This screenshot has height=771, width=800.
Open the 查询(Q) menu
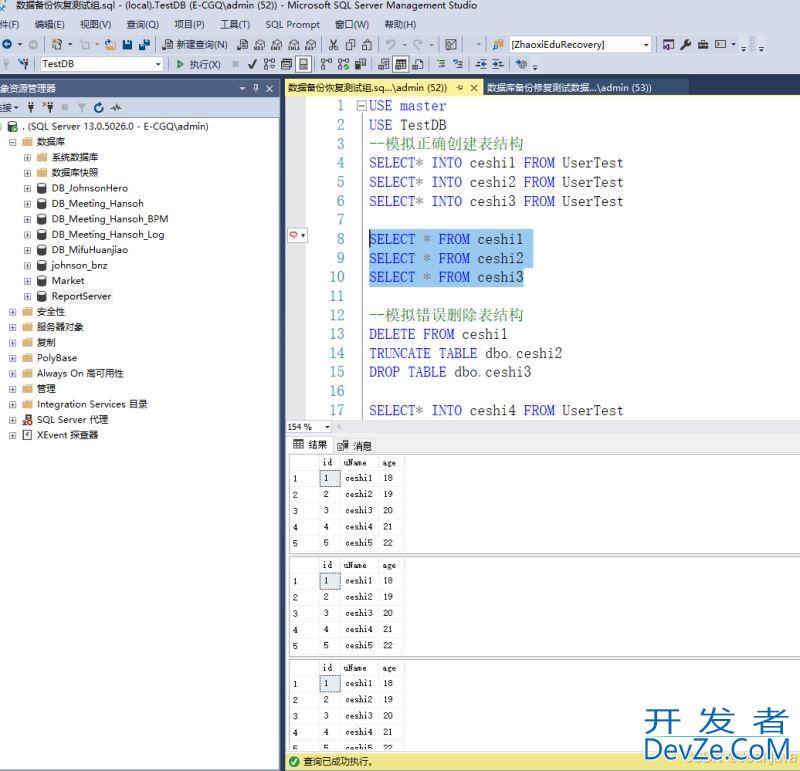[x=142, y=24]
